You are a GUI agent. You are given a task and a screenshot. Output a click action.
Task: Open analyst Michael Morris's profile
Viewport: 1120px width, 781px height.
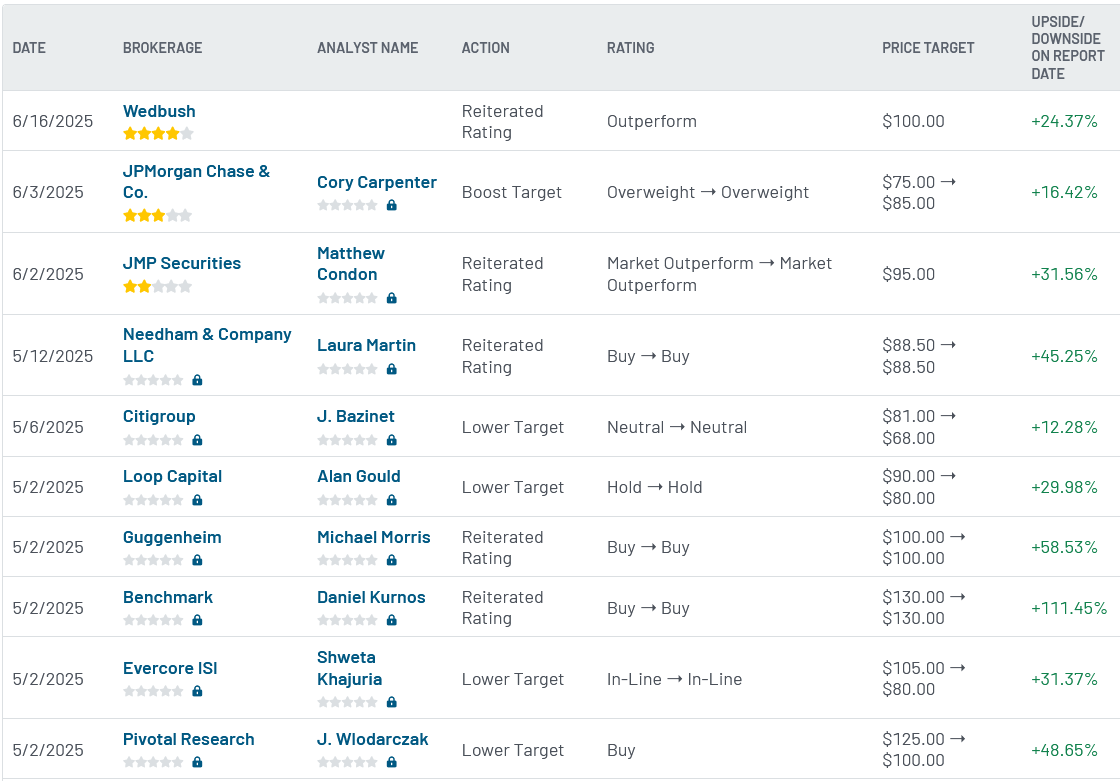[374, 537]
